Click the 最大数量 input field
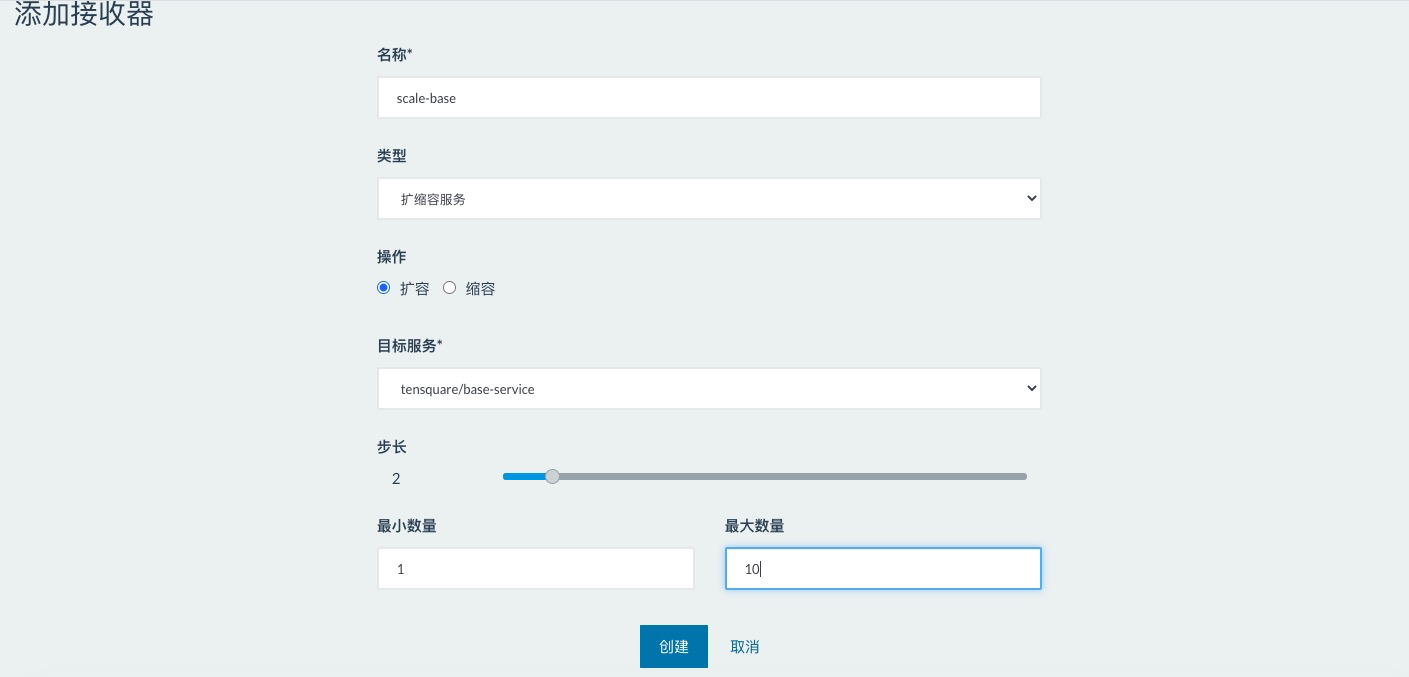Screen dimensions: 1409x677 883,568
